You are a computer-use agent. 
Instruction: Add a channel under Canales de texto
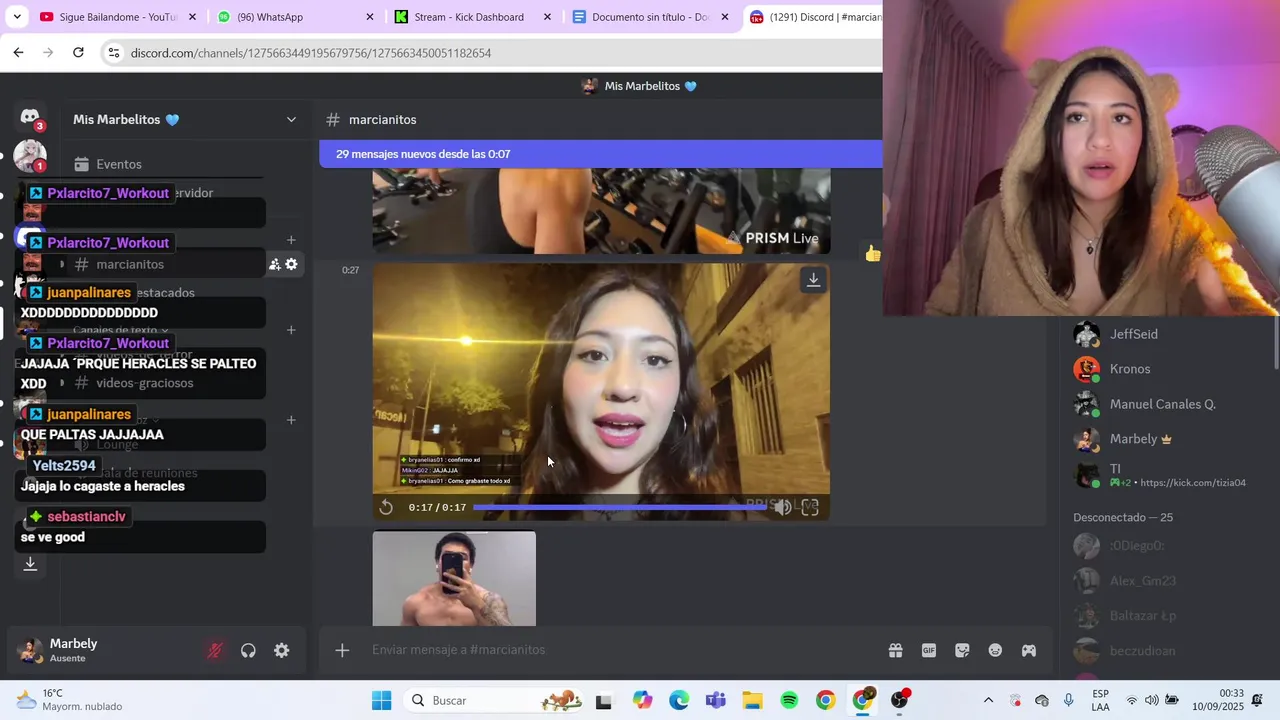click(291, 330)
